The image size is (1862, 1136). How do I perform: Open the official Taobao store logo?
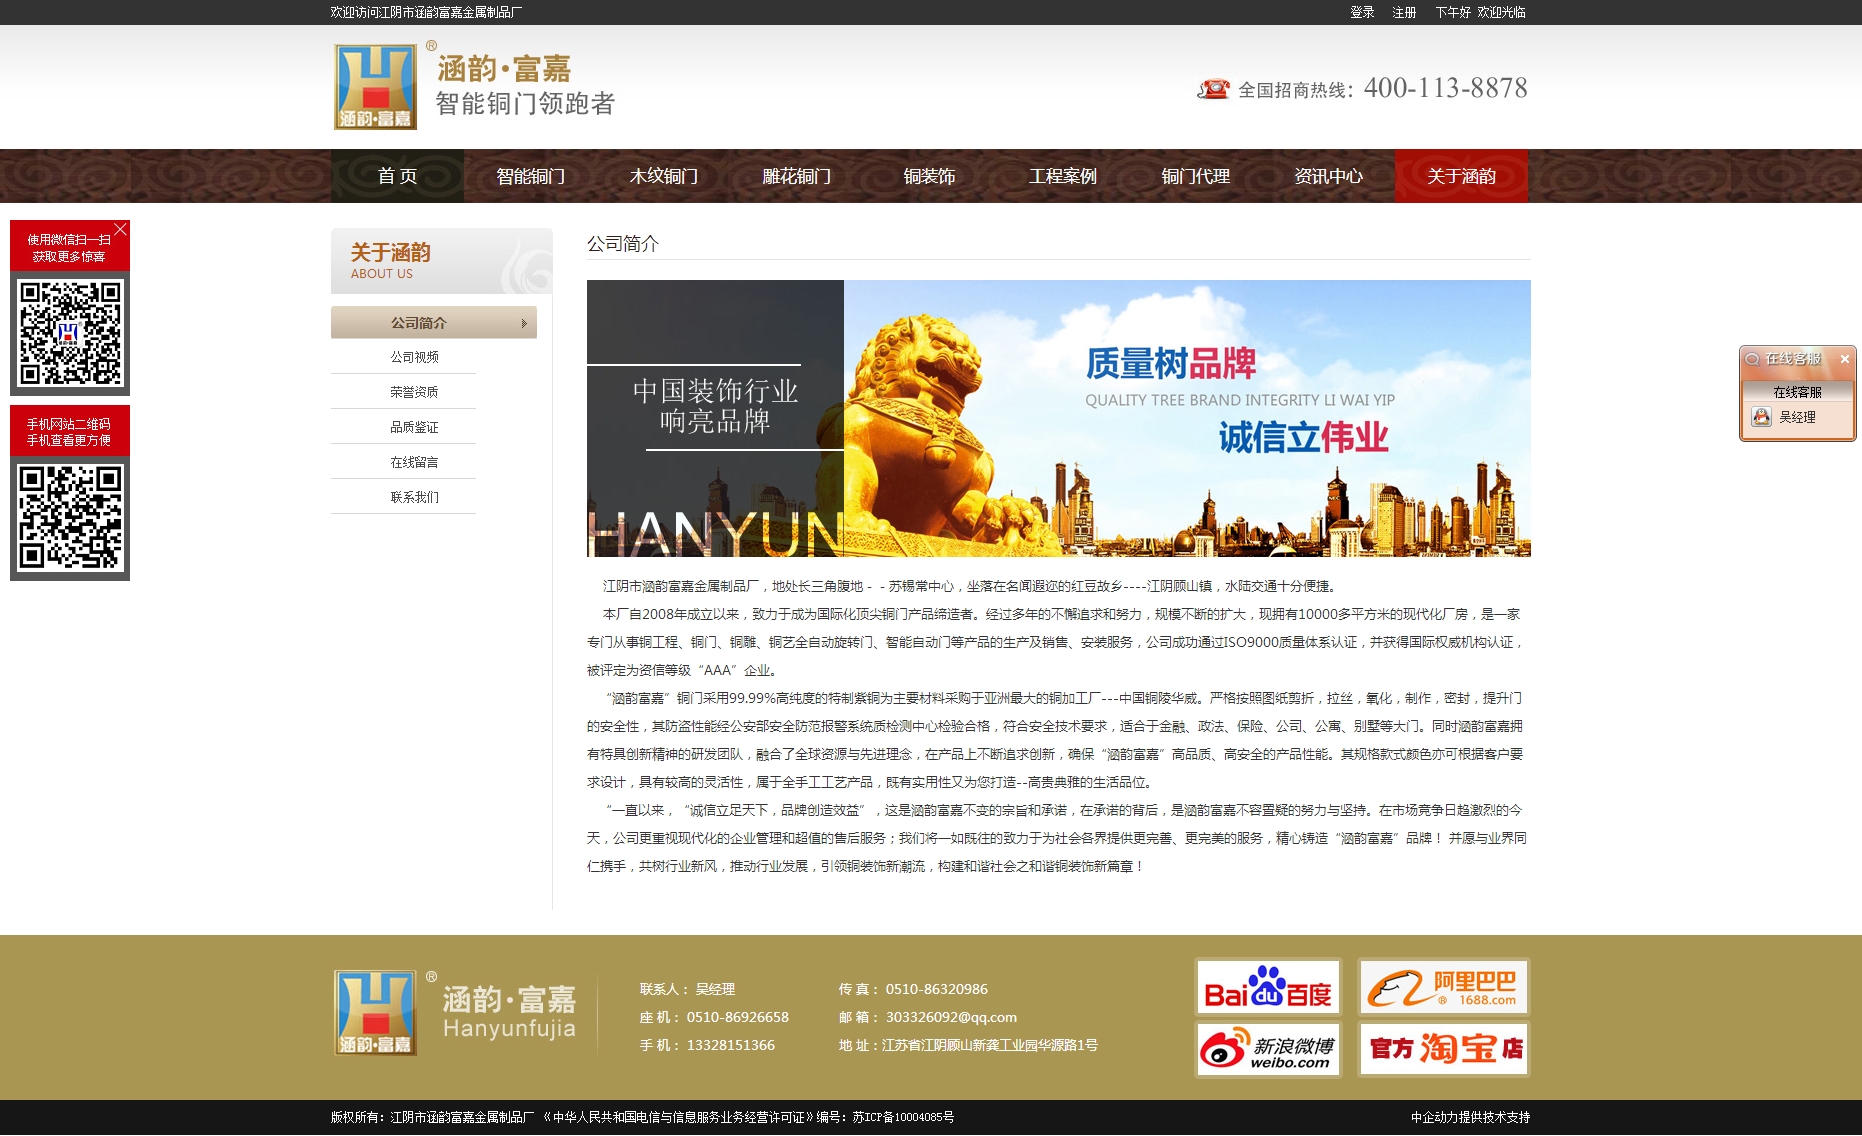pos(1443,1049)
